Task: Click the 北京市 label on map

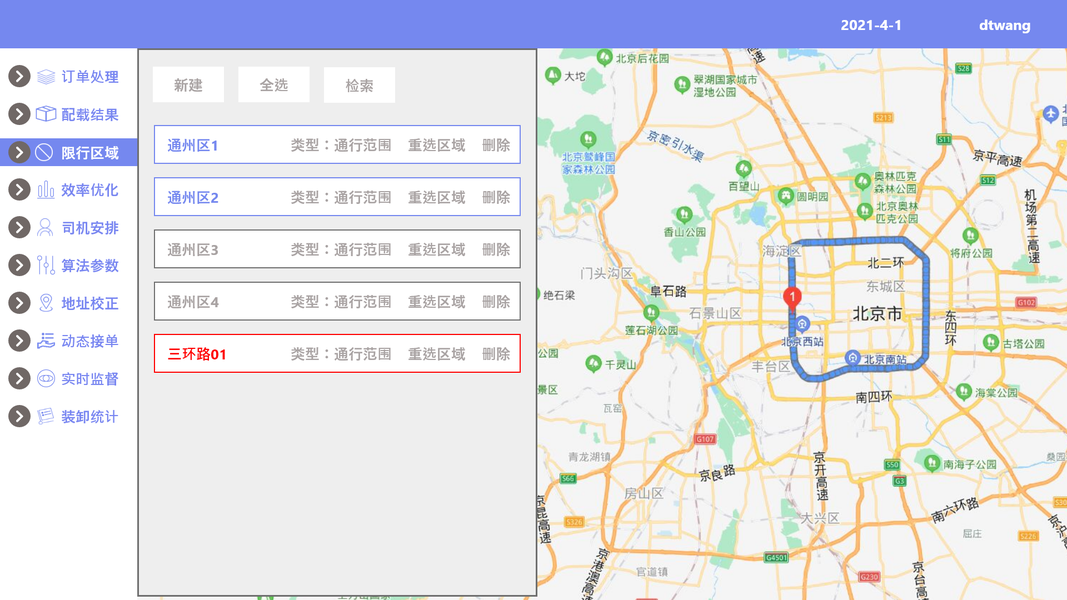Action: [x=877, y=314]
